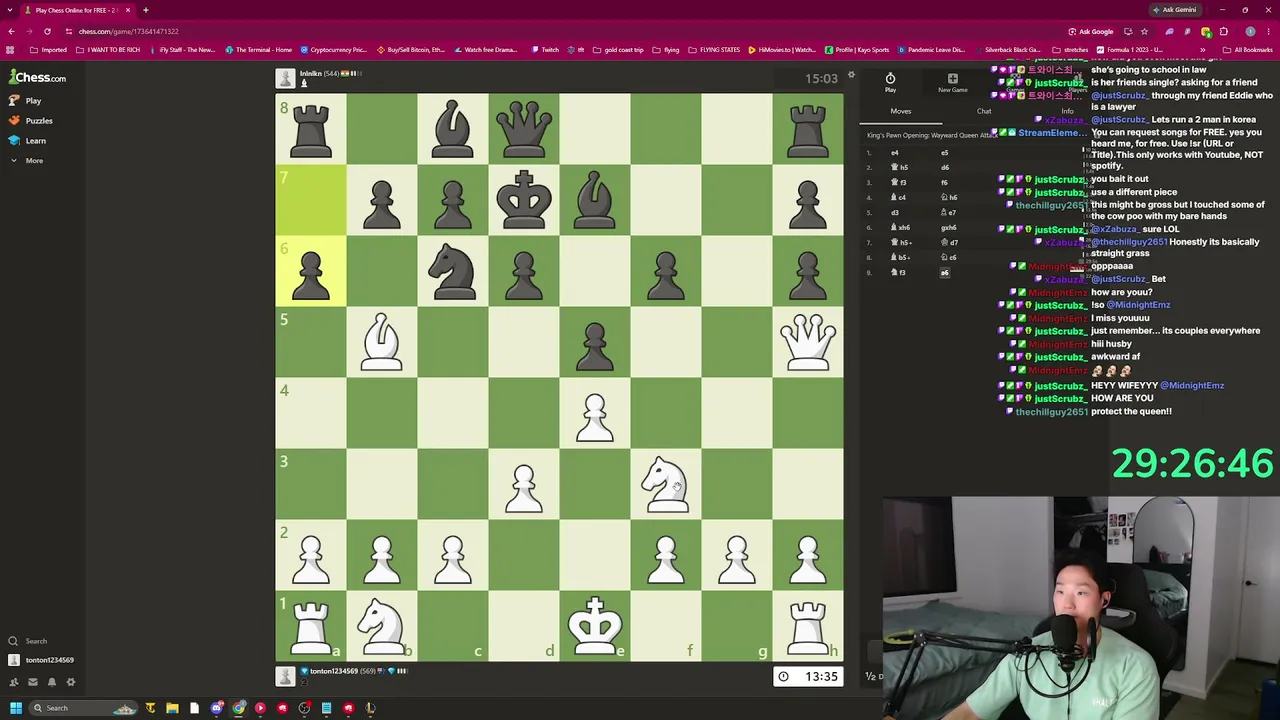Click the board settings gear icon
This screenshot has height=720, width=1280.
851,75
